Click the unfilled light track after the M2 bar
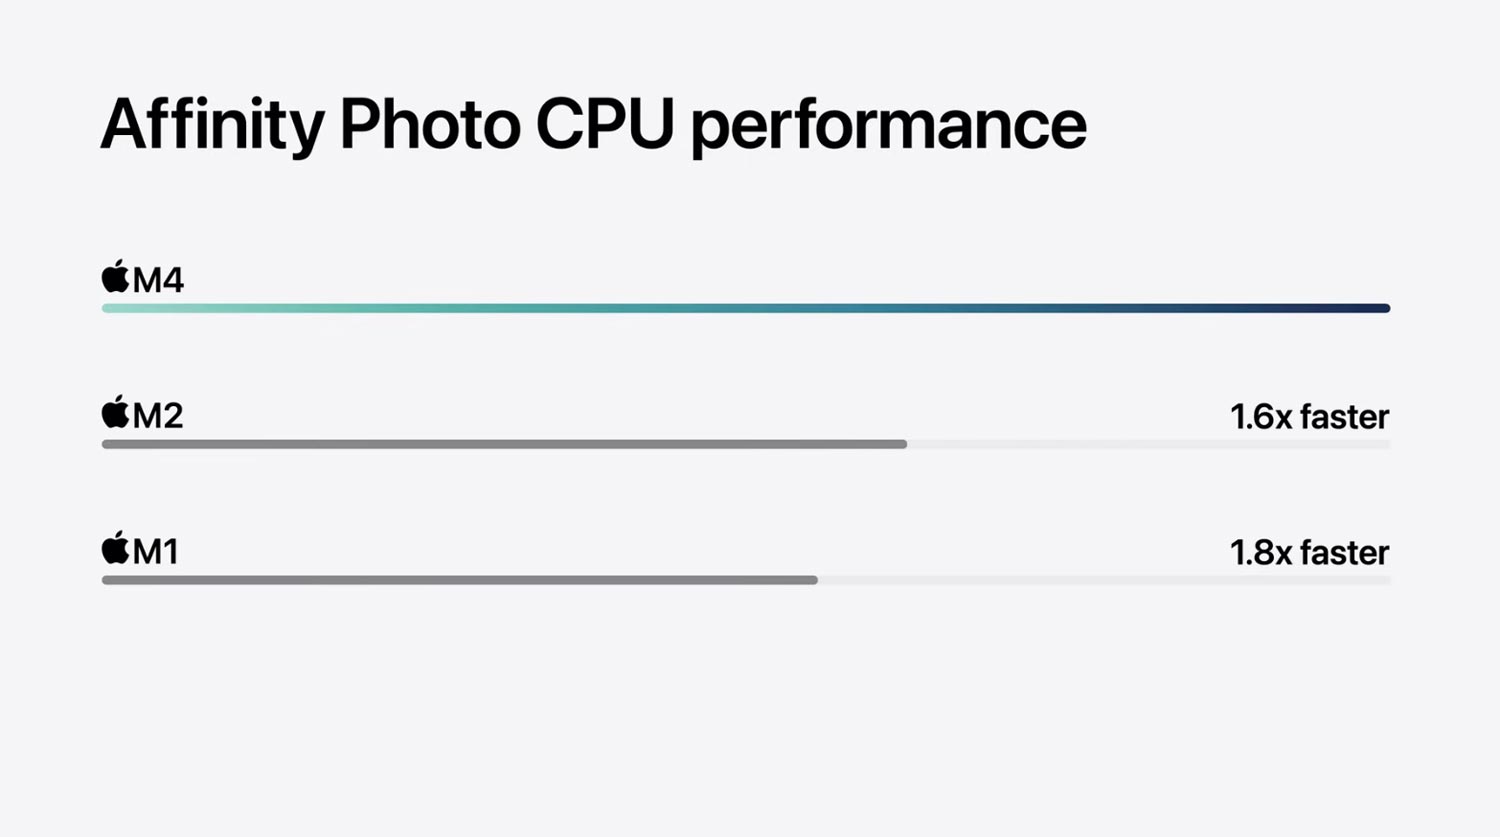 coord(1149,444)
